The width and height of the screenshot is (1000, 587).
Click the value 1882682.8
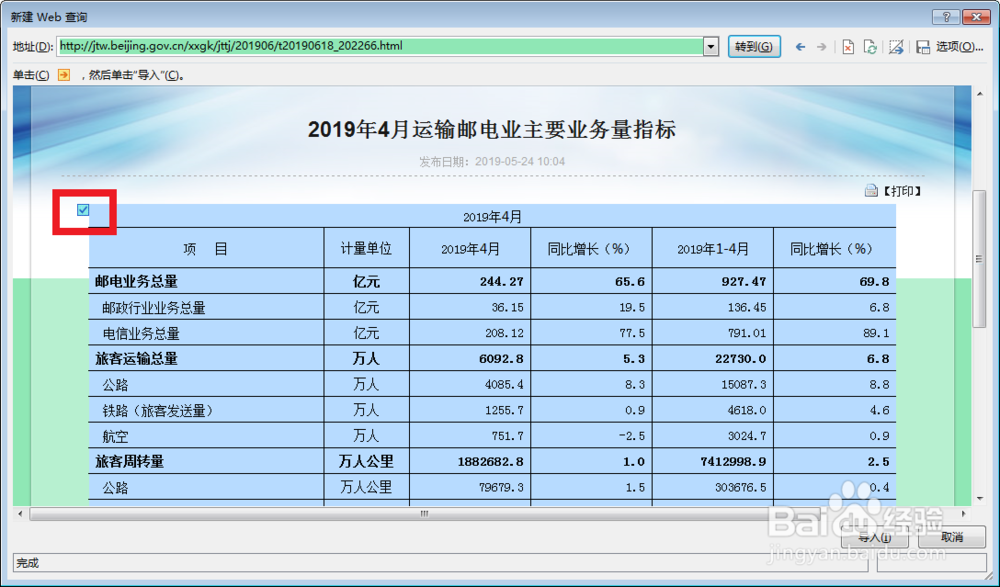point(491,462)
